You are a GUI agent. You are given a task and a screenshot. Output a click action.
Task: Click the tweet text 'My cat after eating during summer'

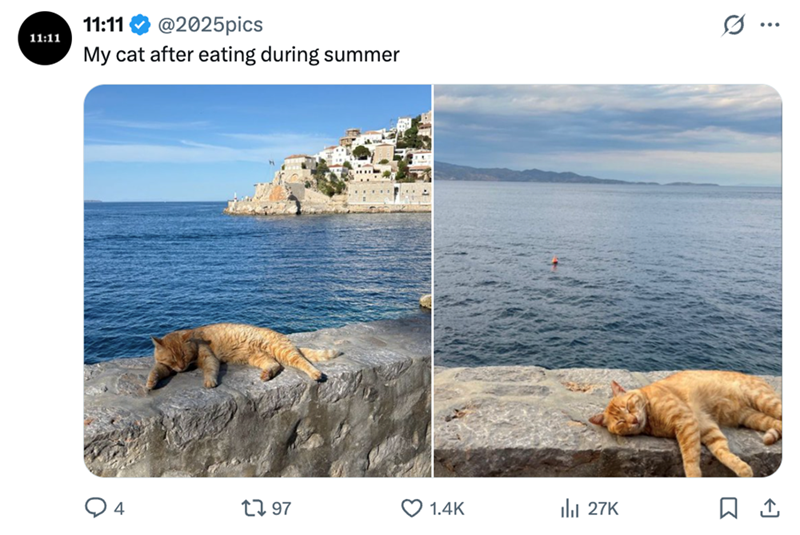(241, 54)
